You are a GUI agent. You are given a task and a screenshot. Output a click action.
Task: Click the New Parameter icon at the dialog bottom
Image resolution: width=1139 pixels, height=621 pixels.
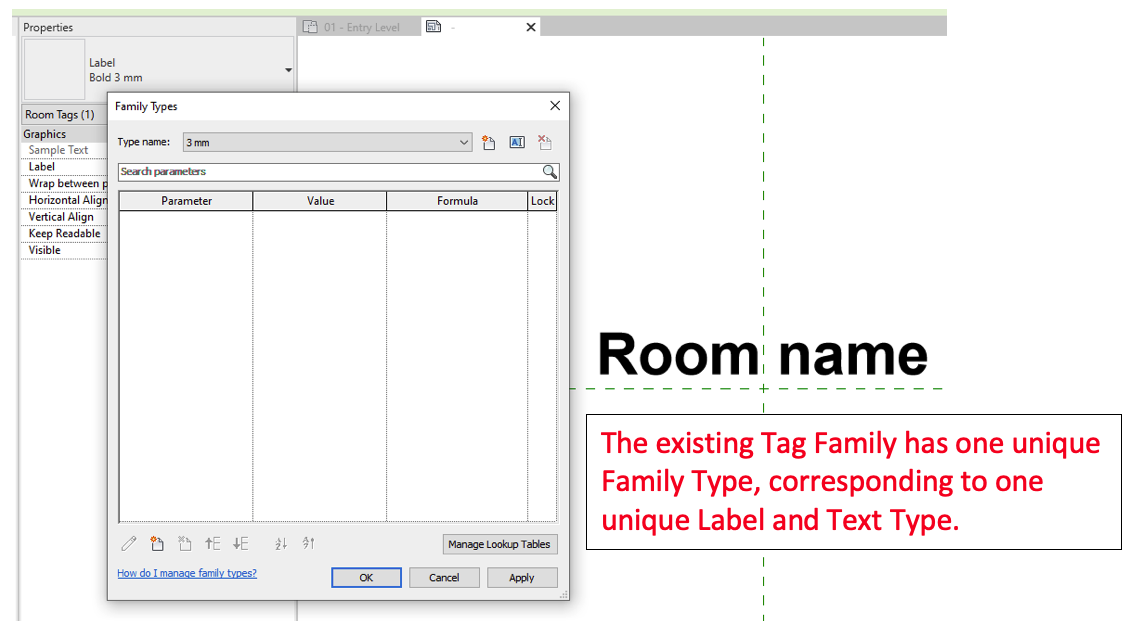click(x=157, y=543)
